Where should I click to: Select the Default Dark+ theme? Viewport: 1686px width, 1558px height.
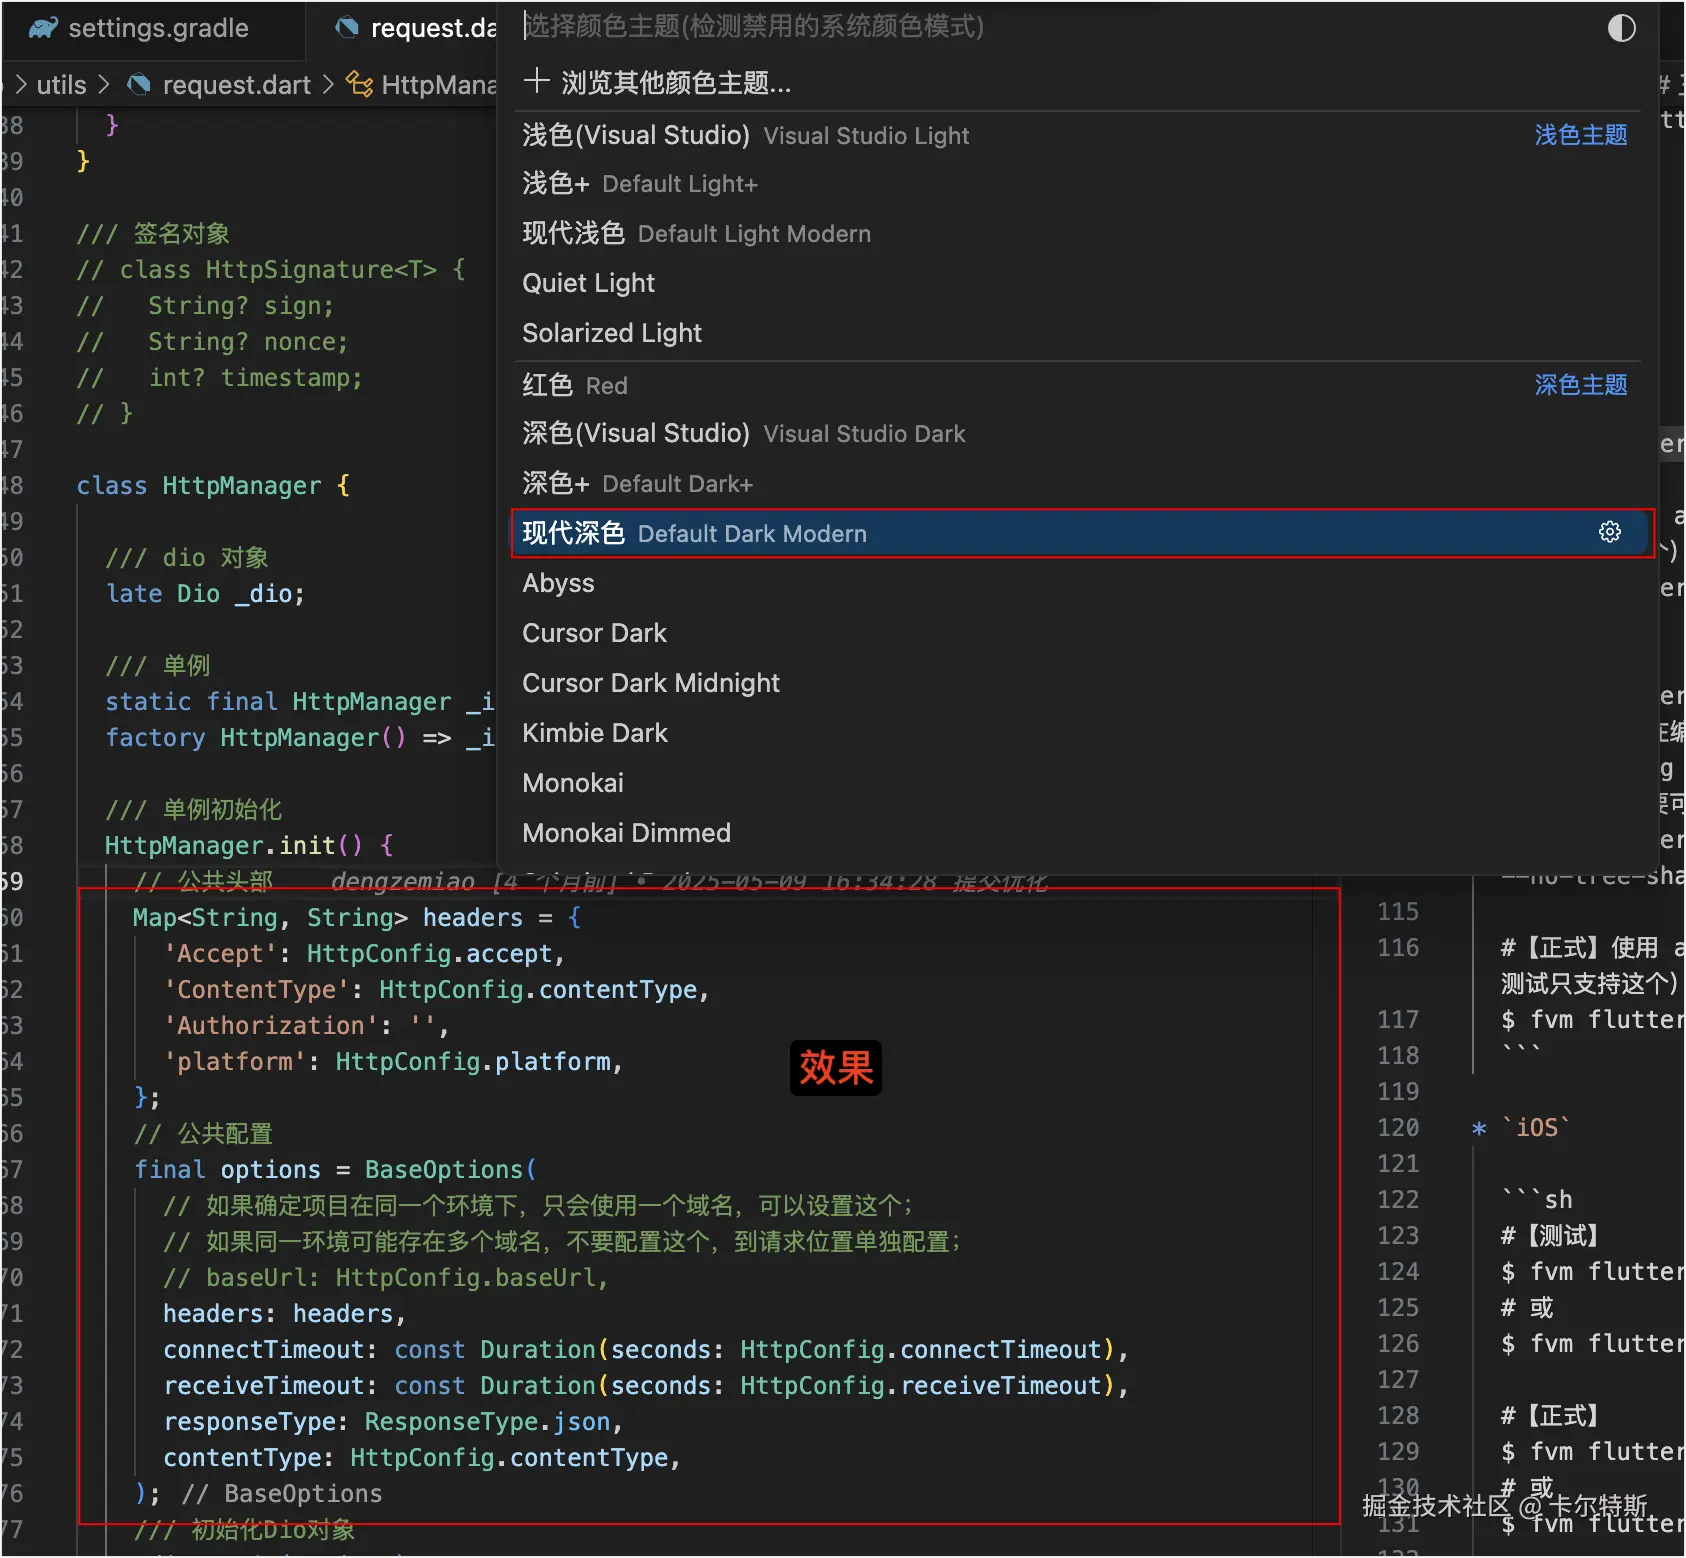pos(1078,484)
